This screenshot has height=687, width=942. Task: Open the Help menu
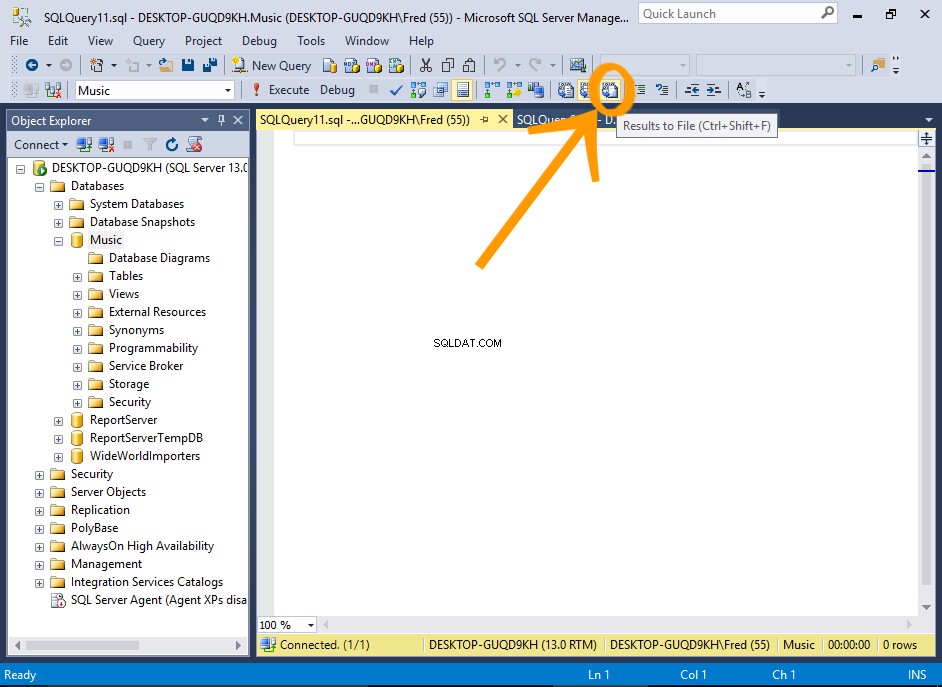(x=421, y=41)
